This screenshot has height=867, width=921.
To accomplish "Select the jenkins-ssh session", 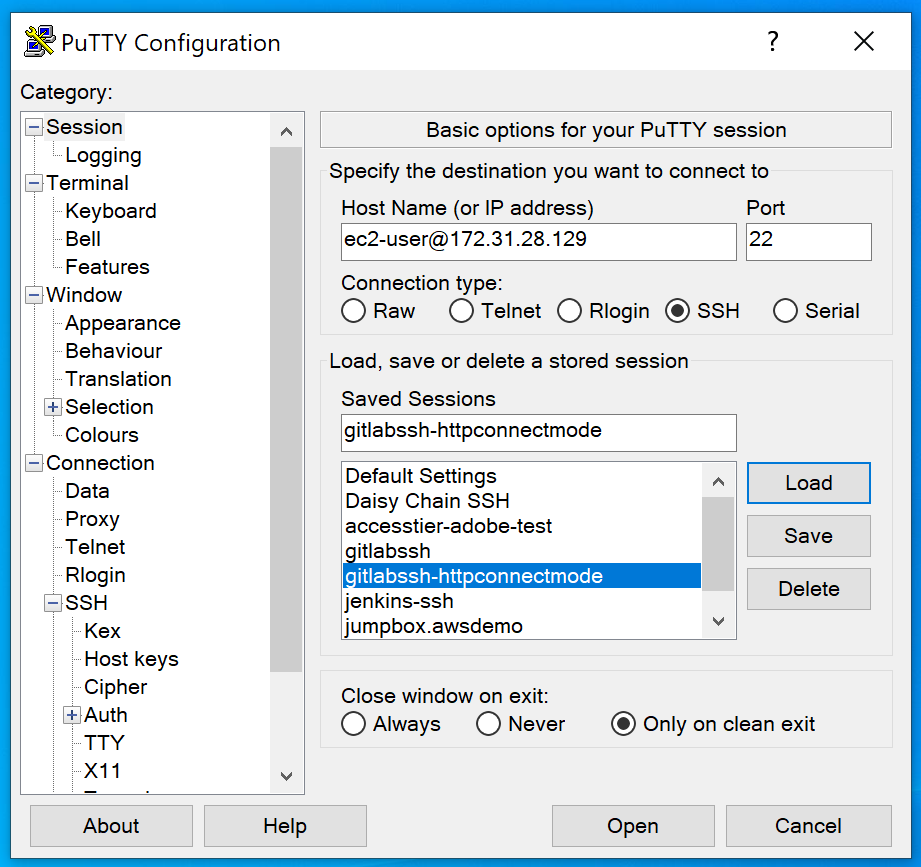I will coord(522,601).
